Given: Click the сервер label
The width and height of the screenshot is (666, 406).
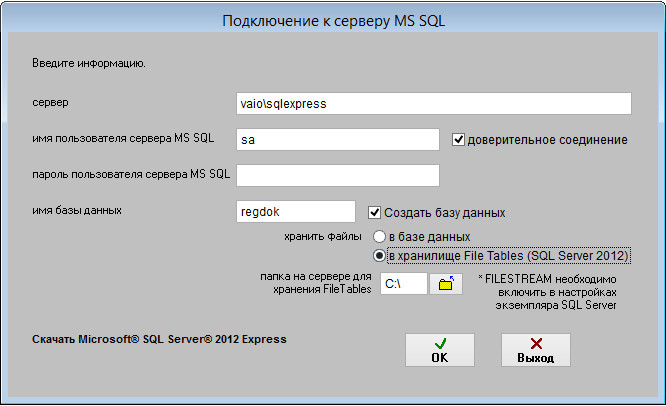Looking at the screenshot, I should click(x=50, y=102).
